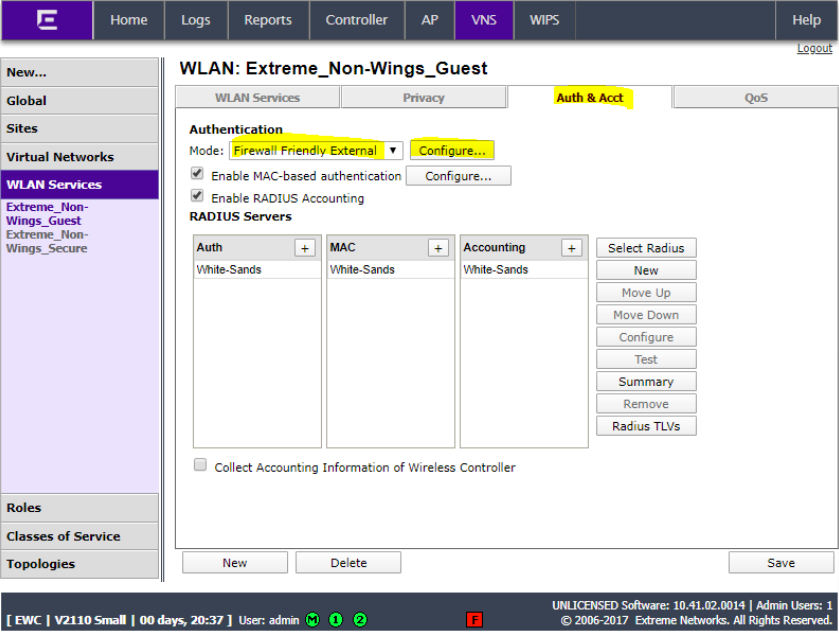Switch to the Auth & Acct tab

(590, 98)
